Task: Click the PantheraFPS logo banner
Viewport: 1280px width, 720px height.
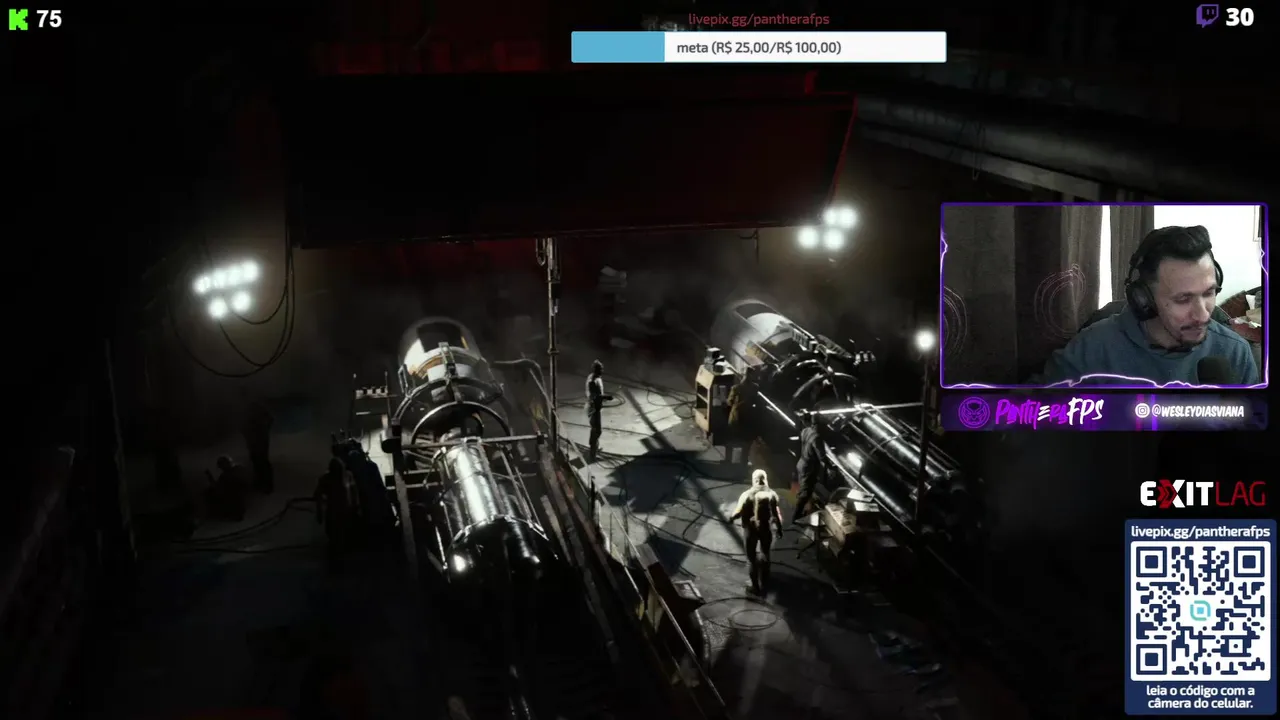Action: pyautogui.click(x=1049, y=412)
